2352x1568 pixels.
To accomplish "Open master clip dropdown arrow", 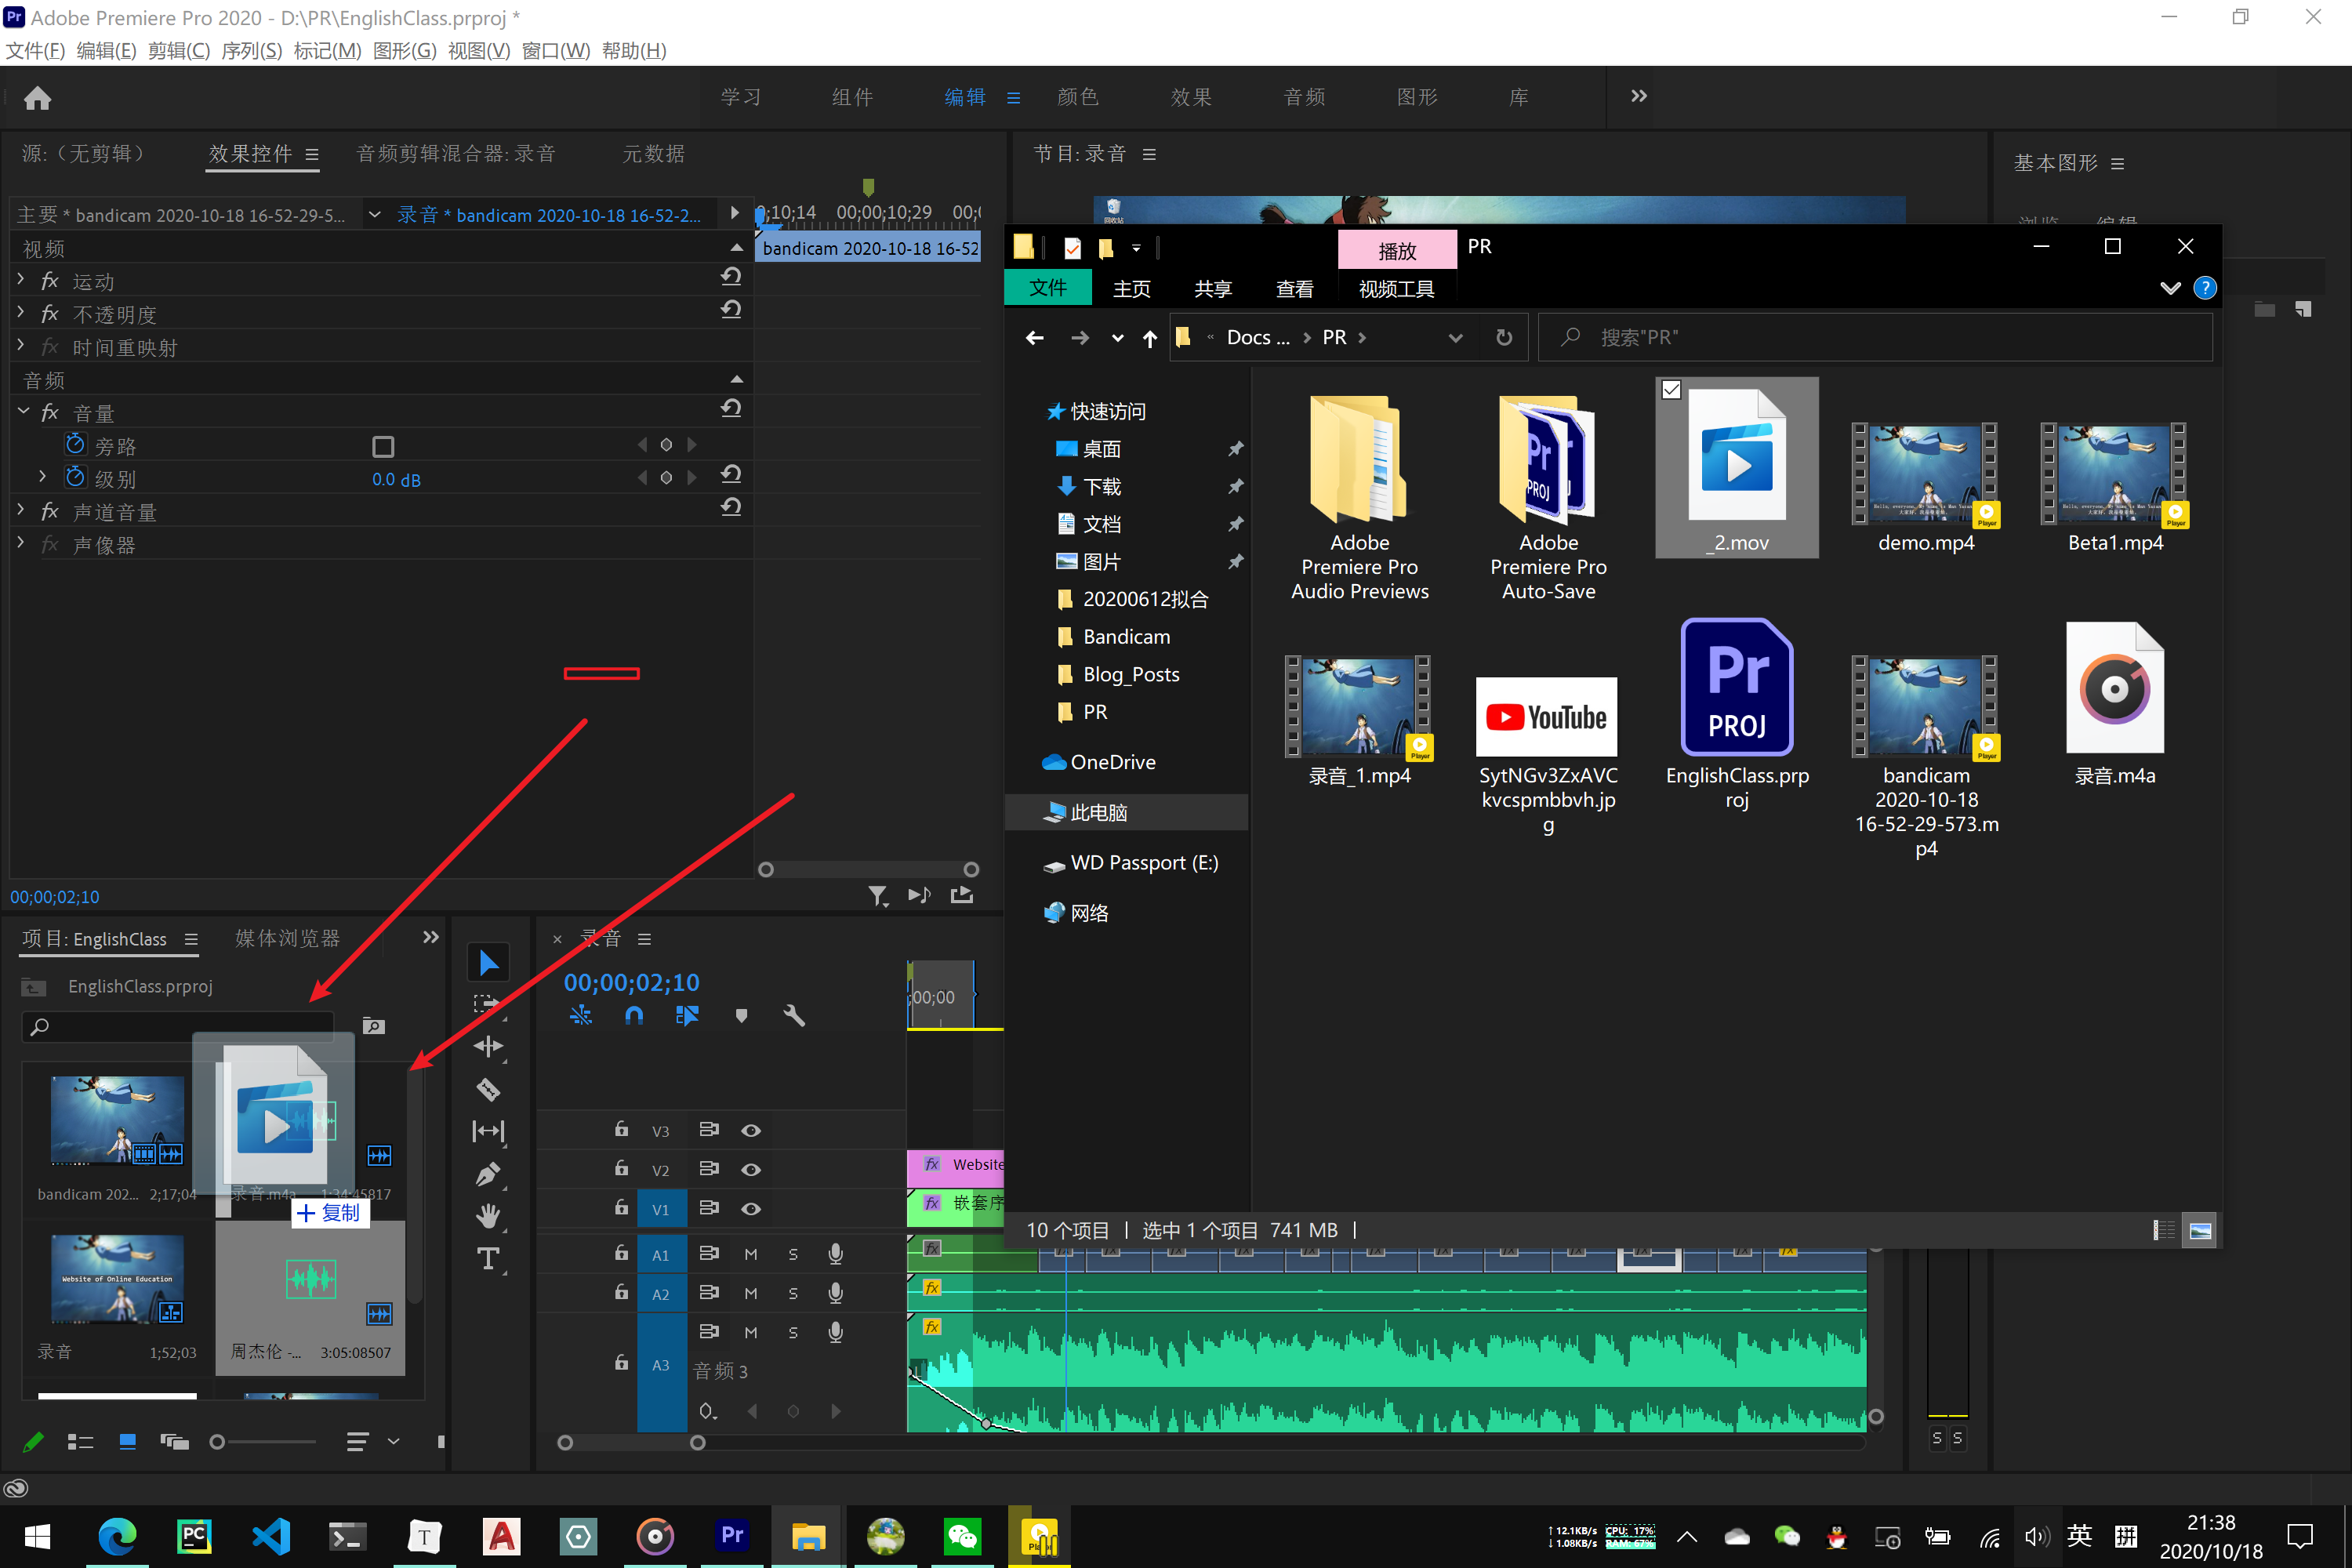I will pos(374,214).
